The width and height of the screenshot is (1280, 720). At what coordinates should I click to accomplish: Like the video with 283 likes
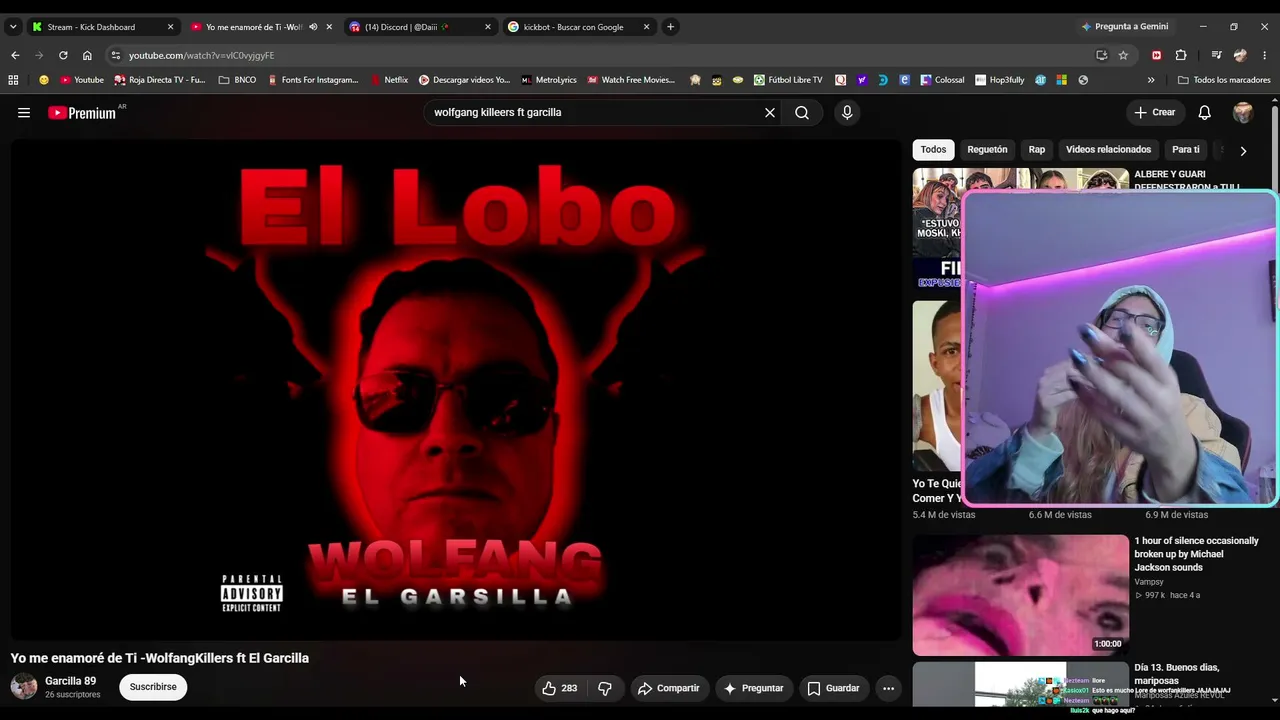[559, 688]
